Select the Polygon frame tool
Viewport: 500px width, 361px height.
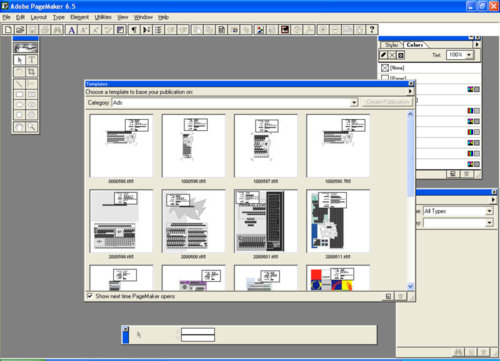31,115
